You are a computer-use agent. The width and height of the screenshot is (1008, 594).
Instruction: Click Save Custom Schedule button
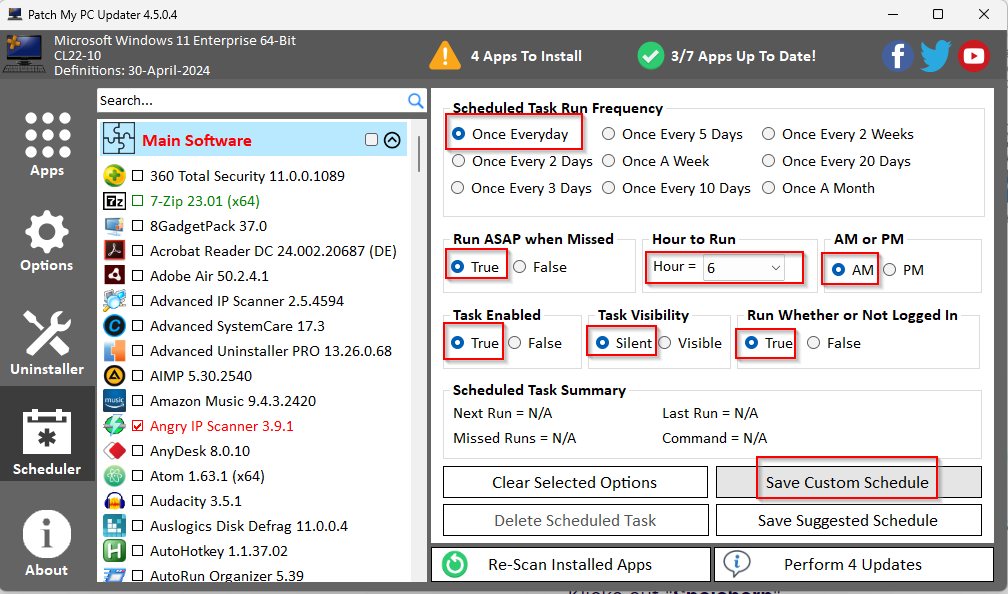[847, 482]
